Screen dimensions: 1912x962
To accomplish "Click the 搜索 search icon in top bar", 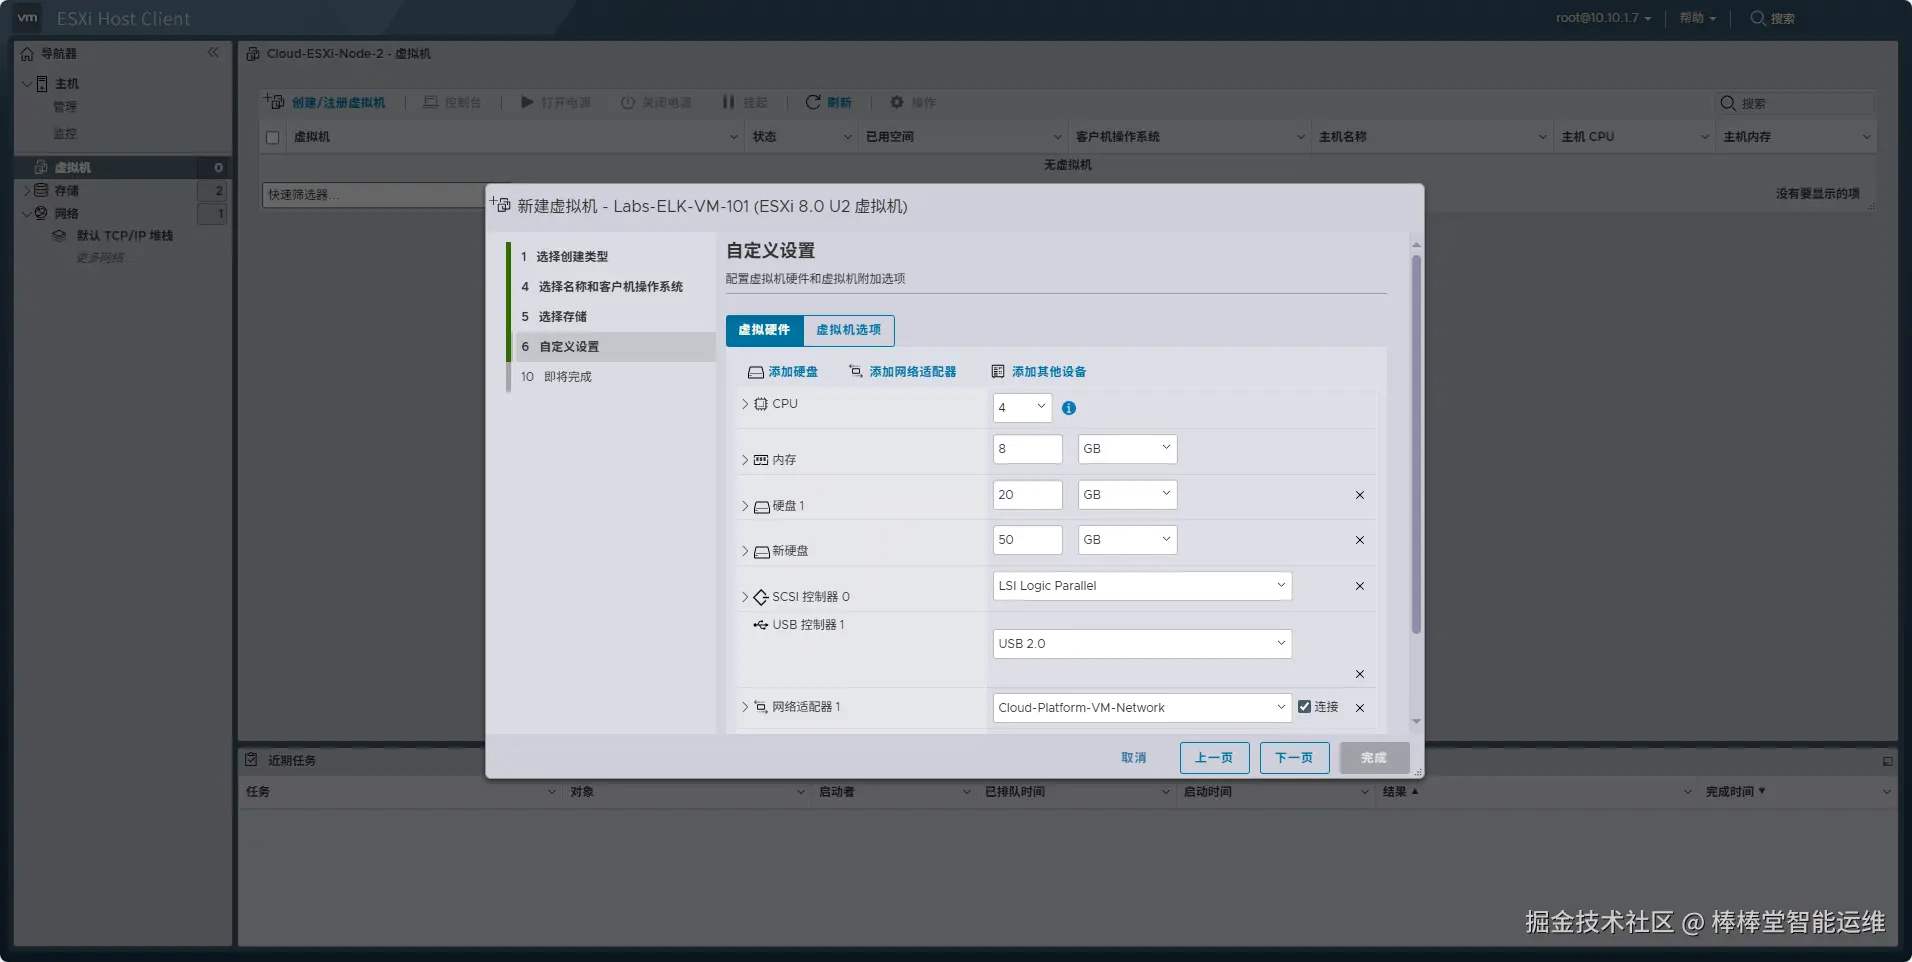I will coord(1757,18).
